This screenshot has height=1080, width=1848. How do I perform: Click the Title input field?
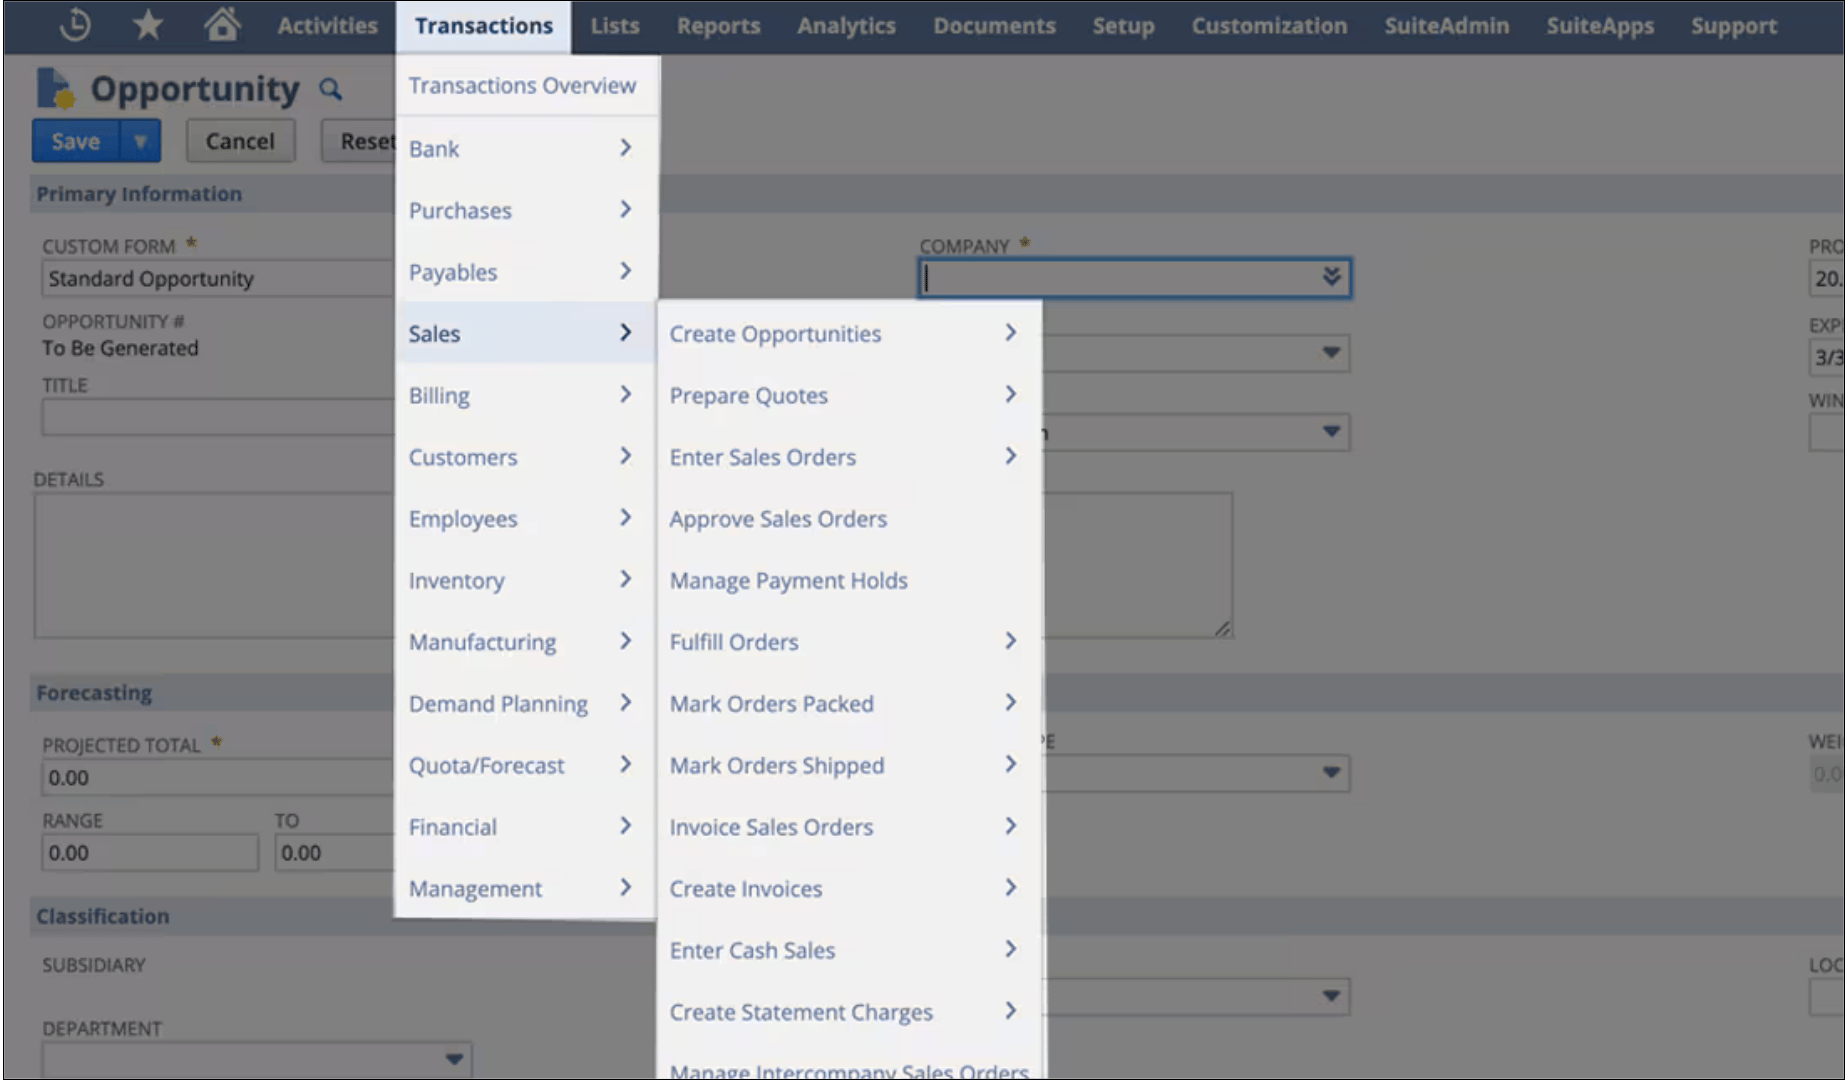216,417
